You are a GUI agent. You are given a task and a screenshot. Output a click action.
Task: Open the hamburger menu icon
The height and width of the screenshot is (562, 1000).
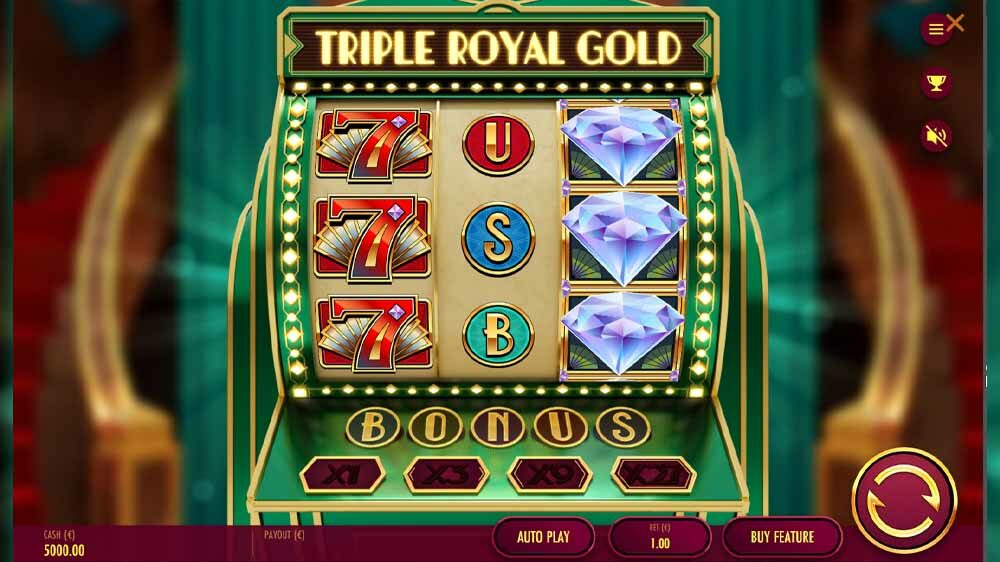pyautogui.click(x=936, y=29)
